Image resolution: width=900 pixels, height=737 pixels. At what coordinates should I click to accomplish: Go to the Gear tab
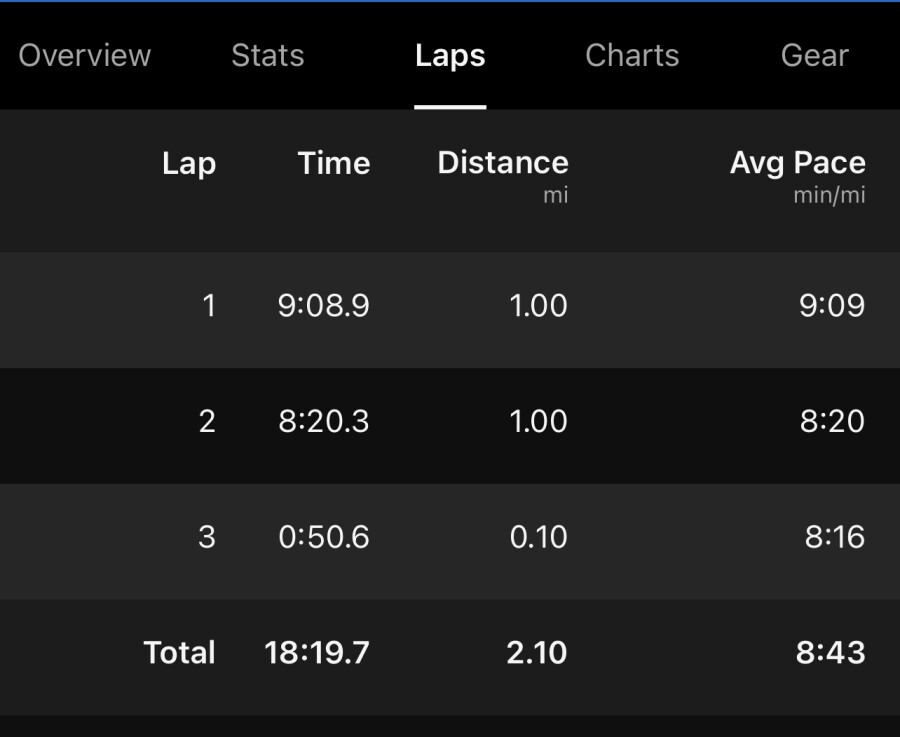814,56
